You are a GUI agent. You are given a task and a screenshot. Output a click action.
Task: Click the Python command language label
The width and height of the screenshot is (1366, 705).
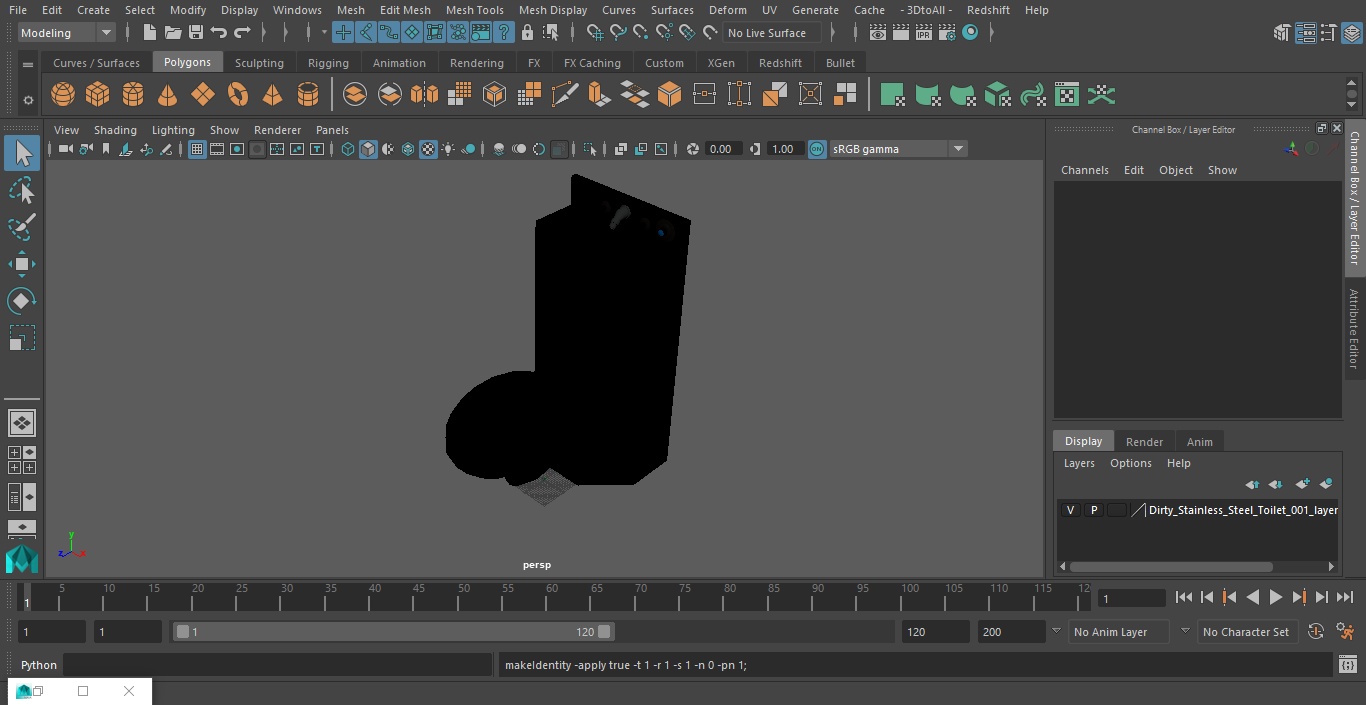(39, 665)
